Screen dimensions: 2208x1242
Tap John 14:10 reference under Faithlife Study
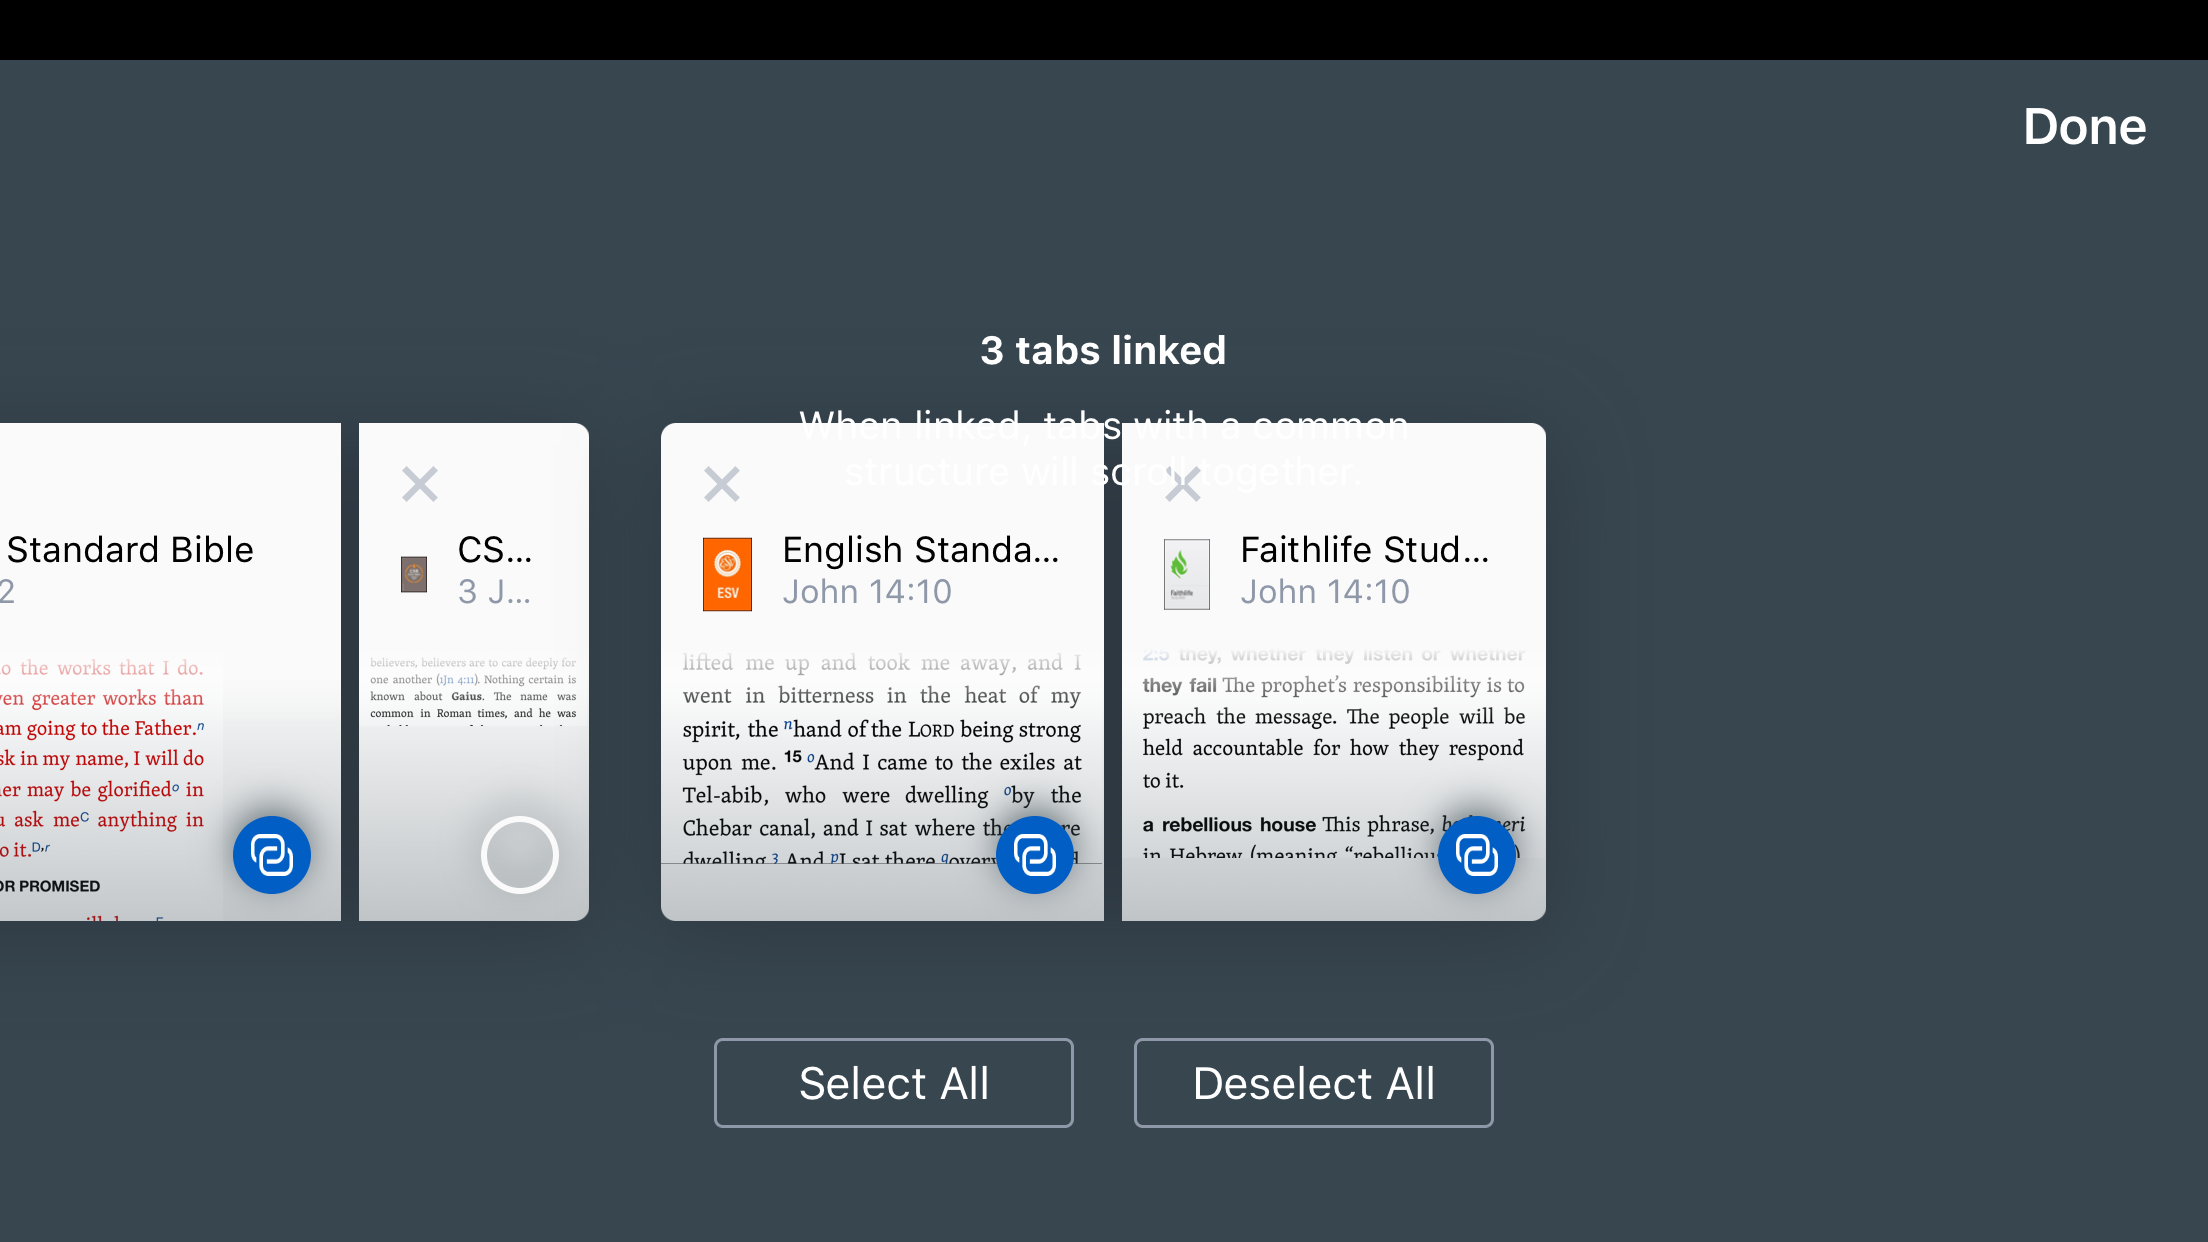point(1325,592)
